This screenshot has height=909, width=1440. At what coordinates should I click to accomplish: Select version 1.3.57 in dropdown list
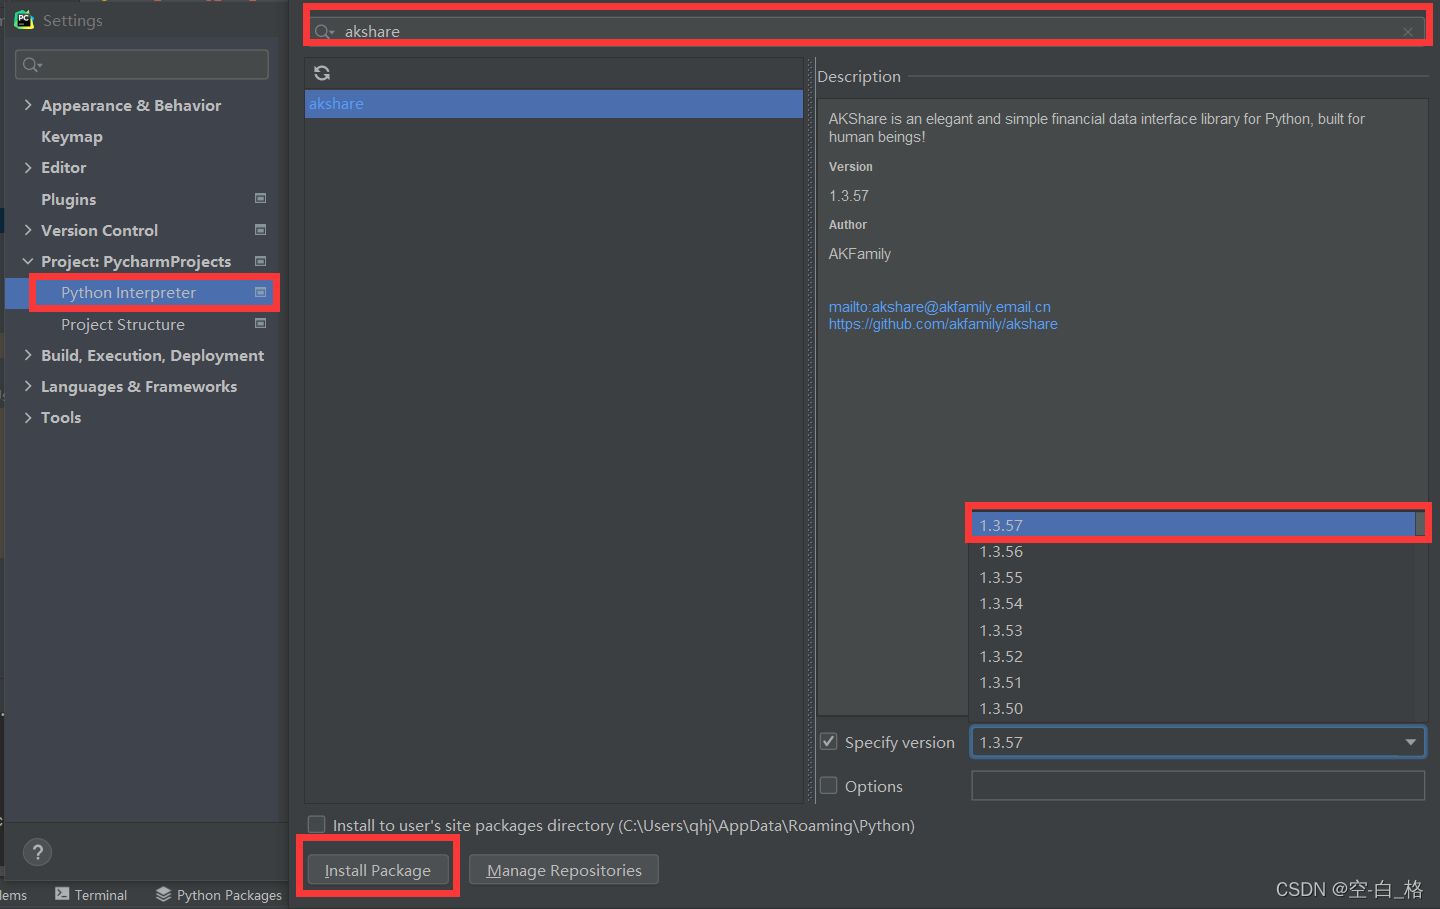click(1192, 525)
